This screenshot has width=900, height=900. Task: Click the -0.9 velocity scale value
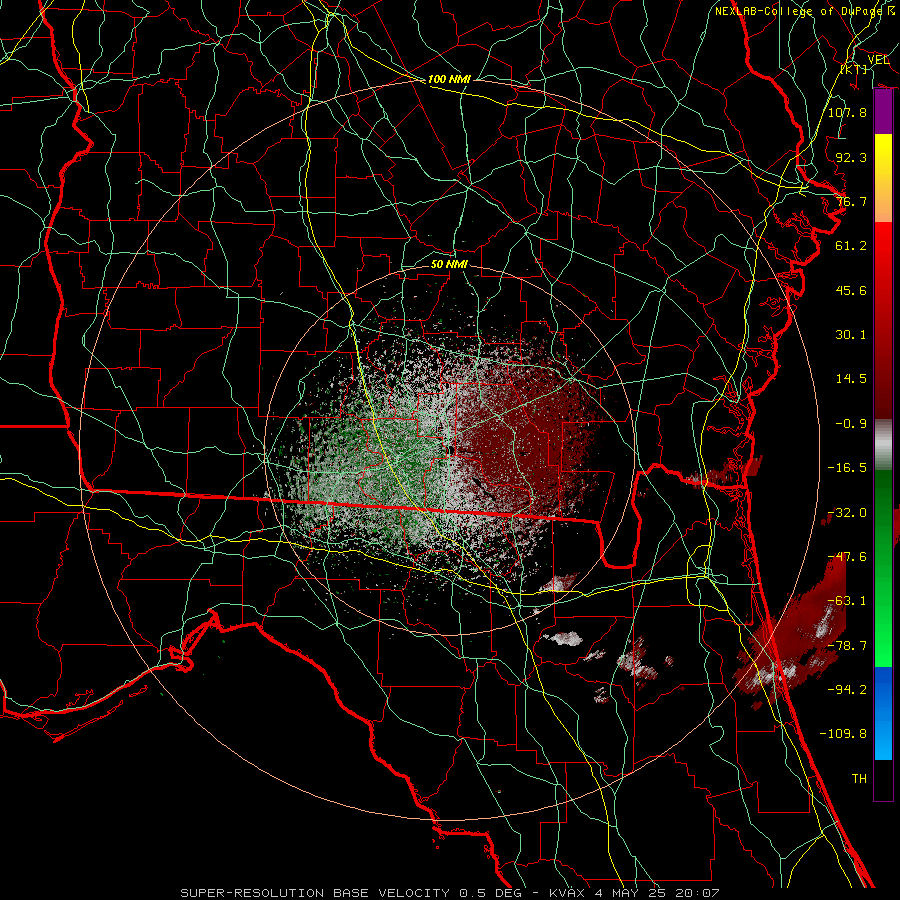click(851, 424)
